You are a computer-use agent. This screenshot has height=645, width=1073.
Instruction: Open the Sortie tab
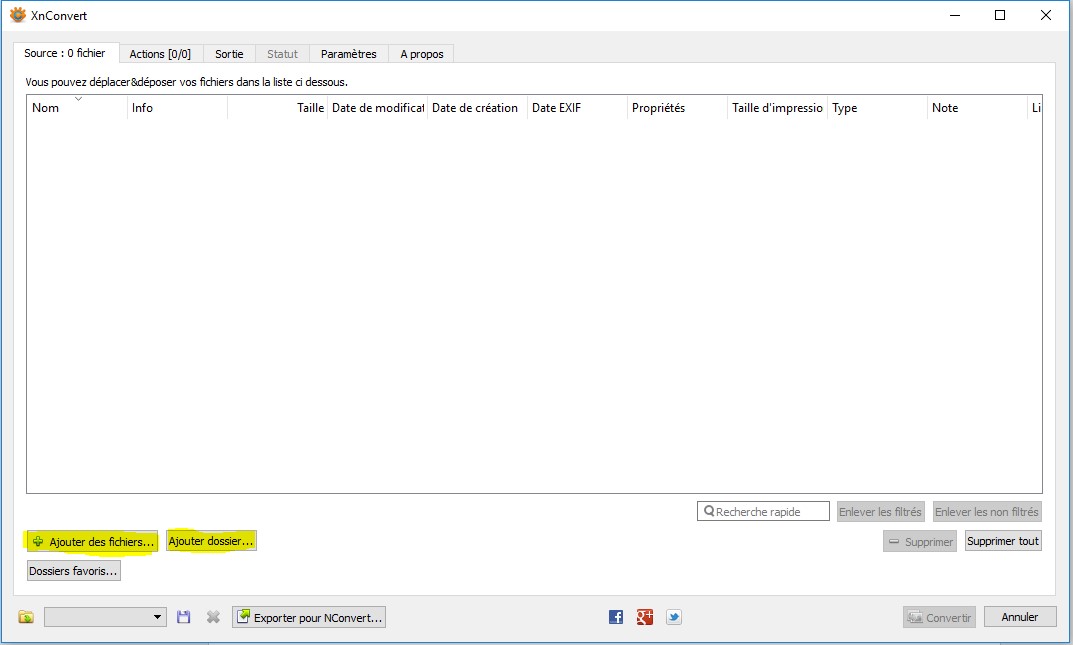229,54
